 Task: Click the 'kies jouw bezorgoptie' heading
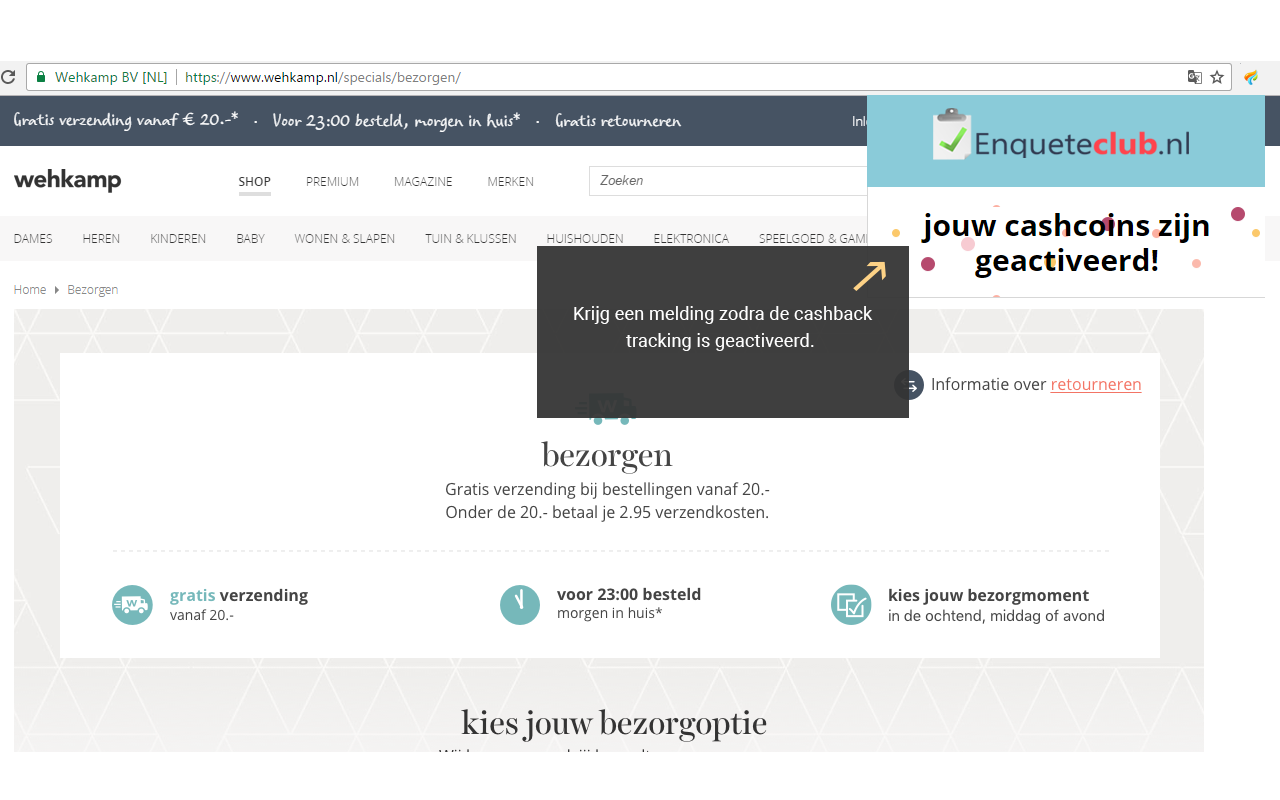pyautogui.click(x=614, y=723)
